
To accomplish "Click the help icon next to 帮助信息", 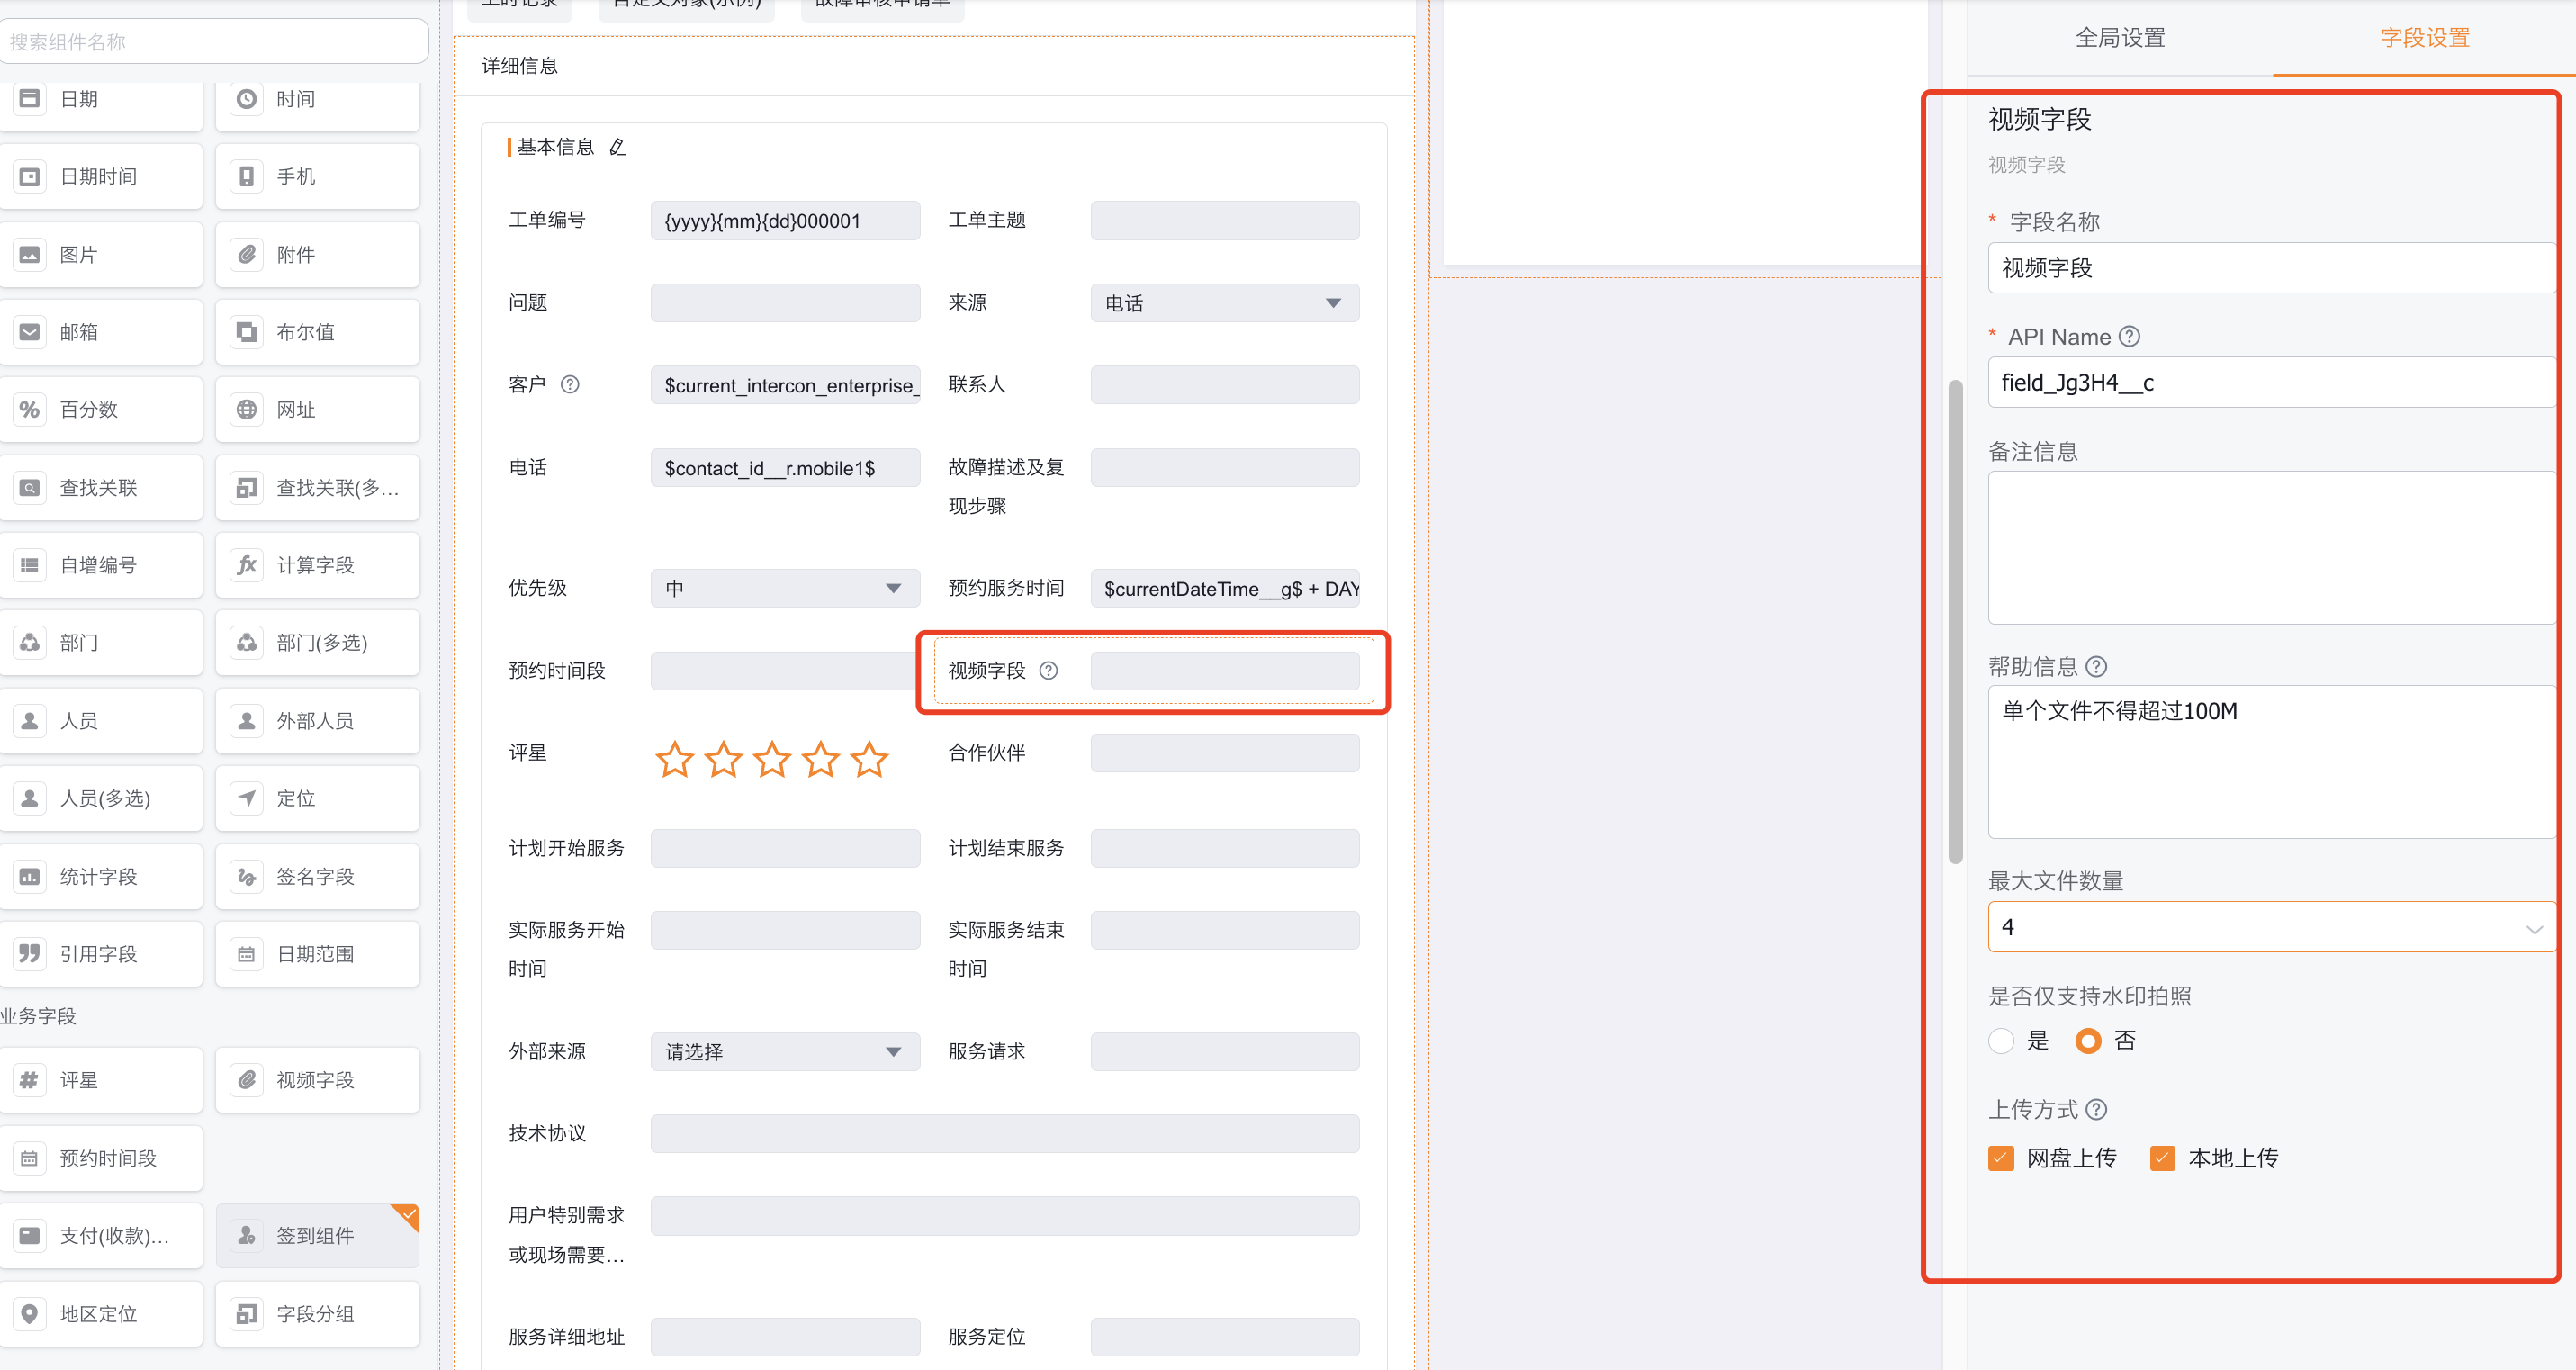I will point(2097,666).
